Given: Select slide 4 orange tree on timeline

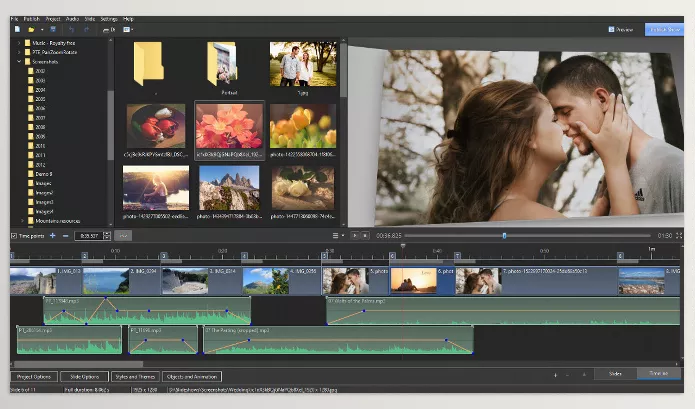Looking at the screenshot, I should point(282,280).
